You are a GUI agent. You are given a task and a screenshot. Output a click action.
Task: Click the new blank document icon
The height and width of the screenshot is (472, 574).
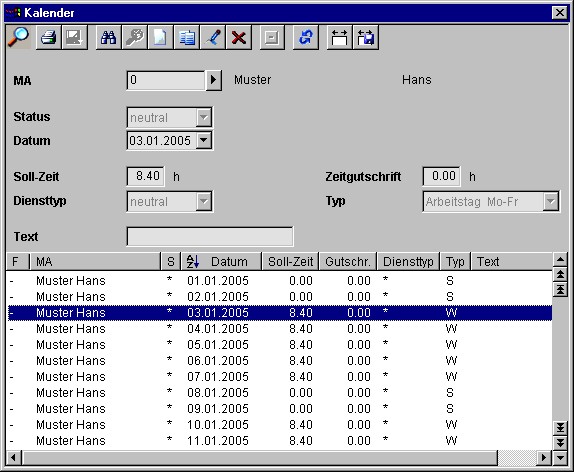coord(160,37)
